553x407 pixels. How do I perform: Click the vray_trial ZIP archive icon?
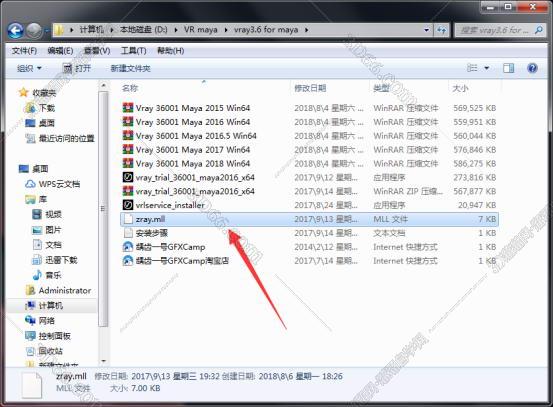[x=127, y=191]
